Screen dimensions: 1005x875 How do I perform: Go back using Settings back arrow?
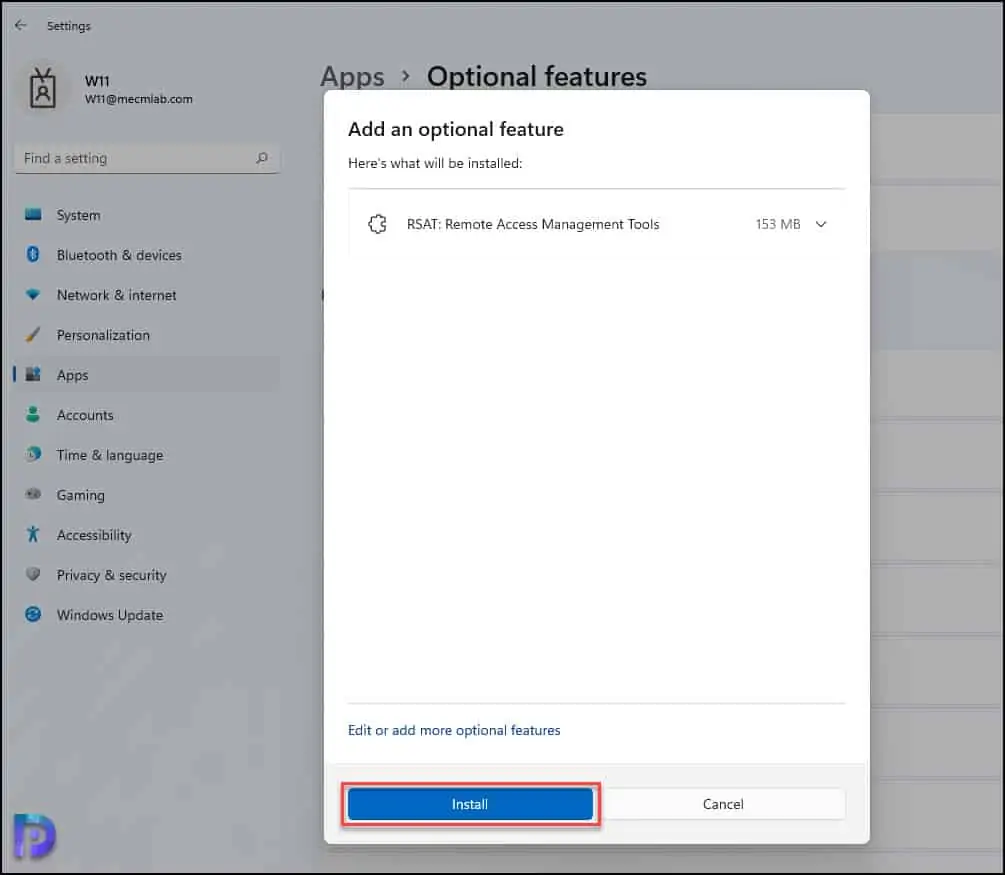(x=21, y=26)
